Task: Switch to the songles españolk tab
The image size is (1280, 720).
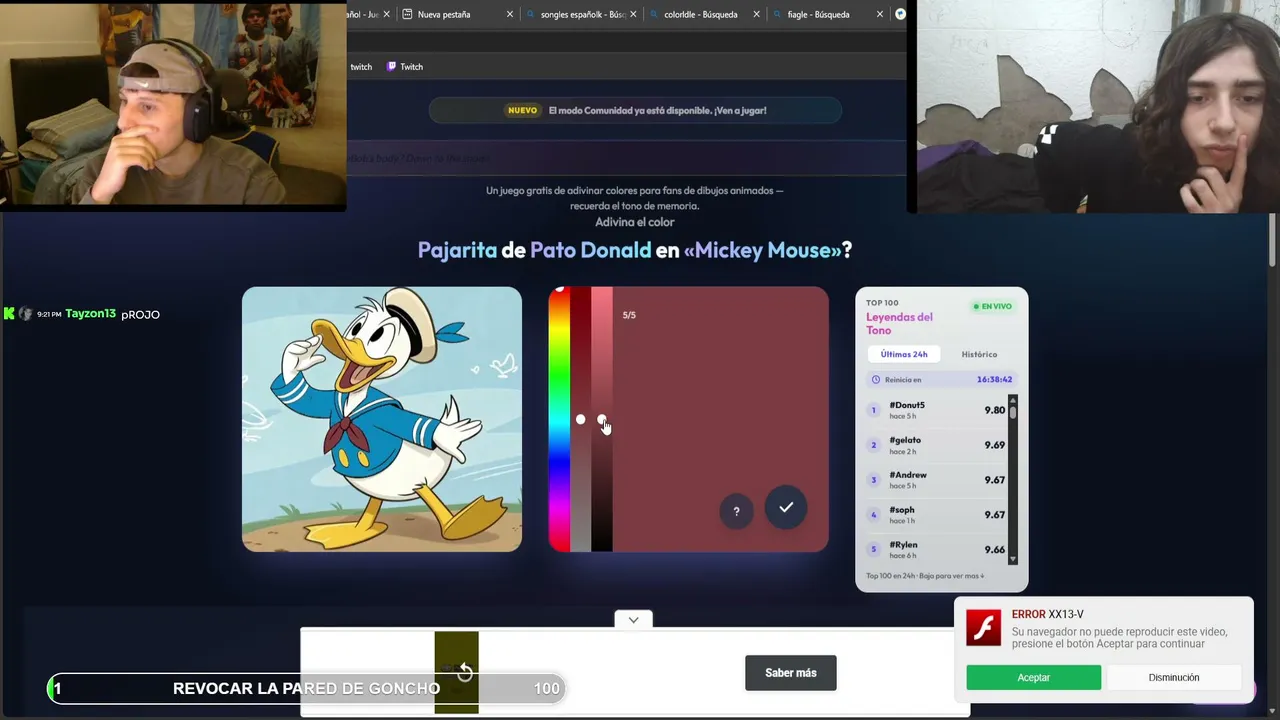Action: 582,14
